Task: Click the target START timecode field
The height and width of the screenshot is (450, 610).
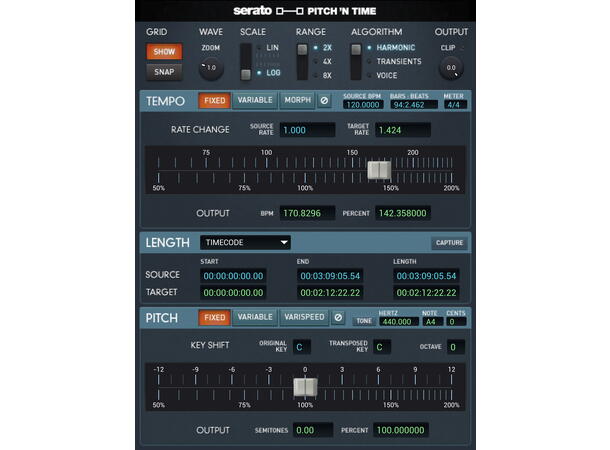Action: coord(233,292)
